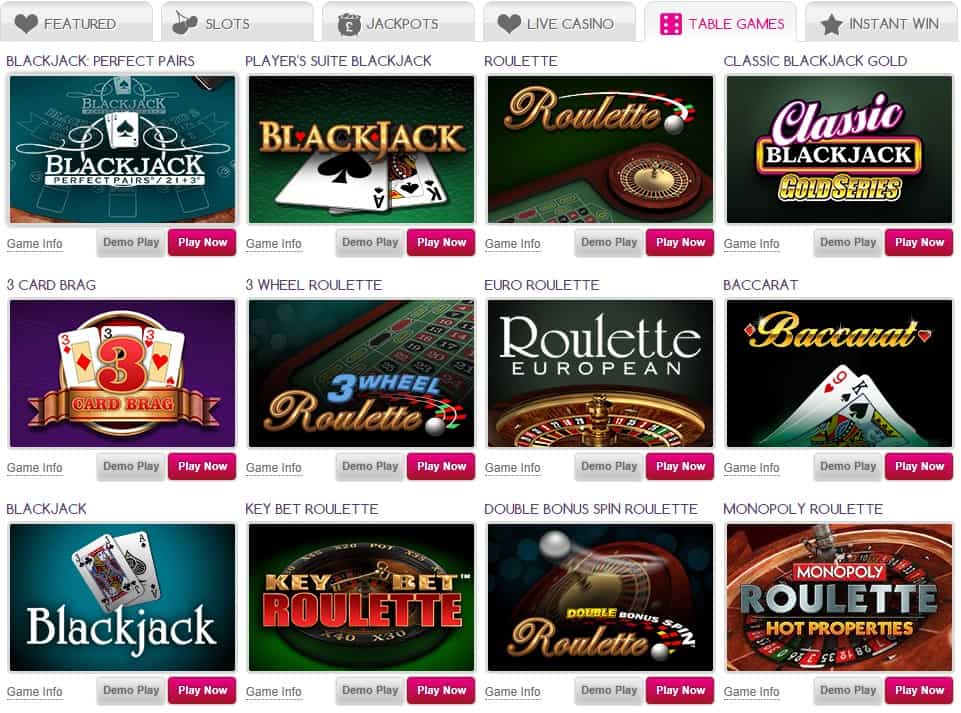Screen dimensions: 961x713
Task: Open the Roulette game title link
Action: point(520,61)
